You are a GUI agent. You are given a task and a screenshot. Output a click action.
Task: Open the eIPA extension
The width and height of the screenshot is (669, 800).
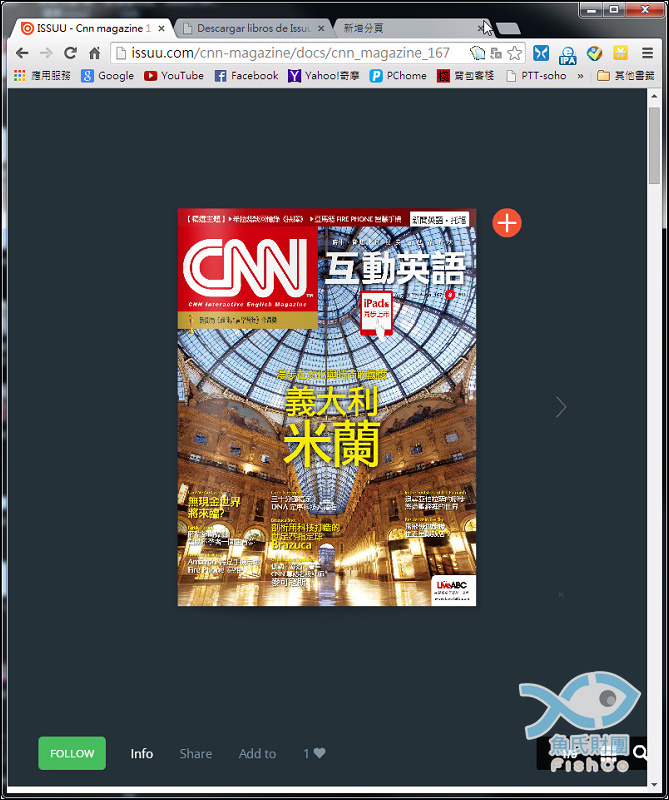tap(567, 54)
